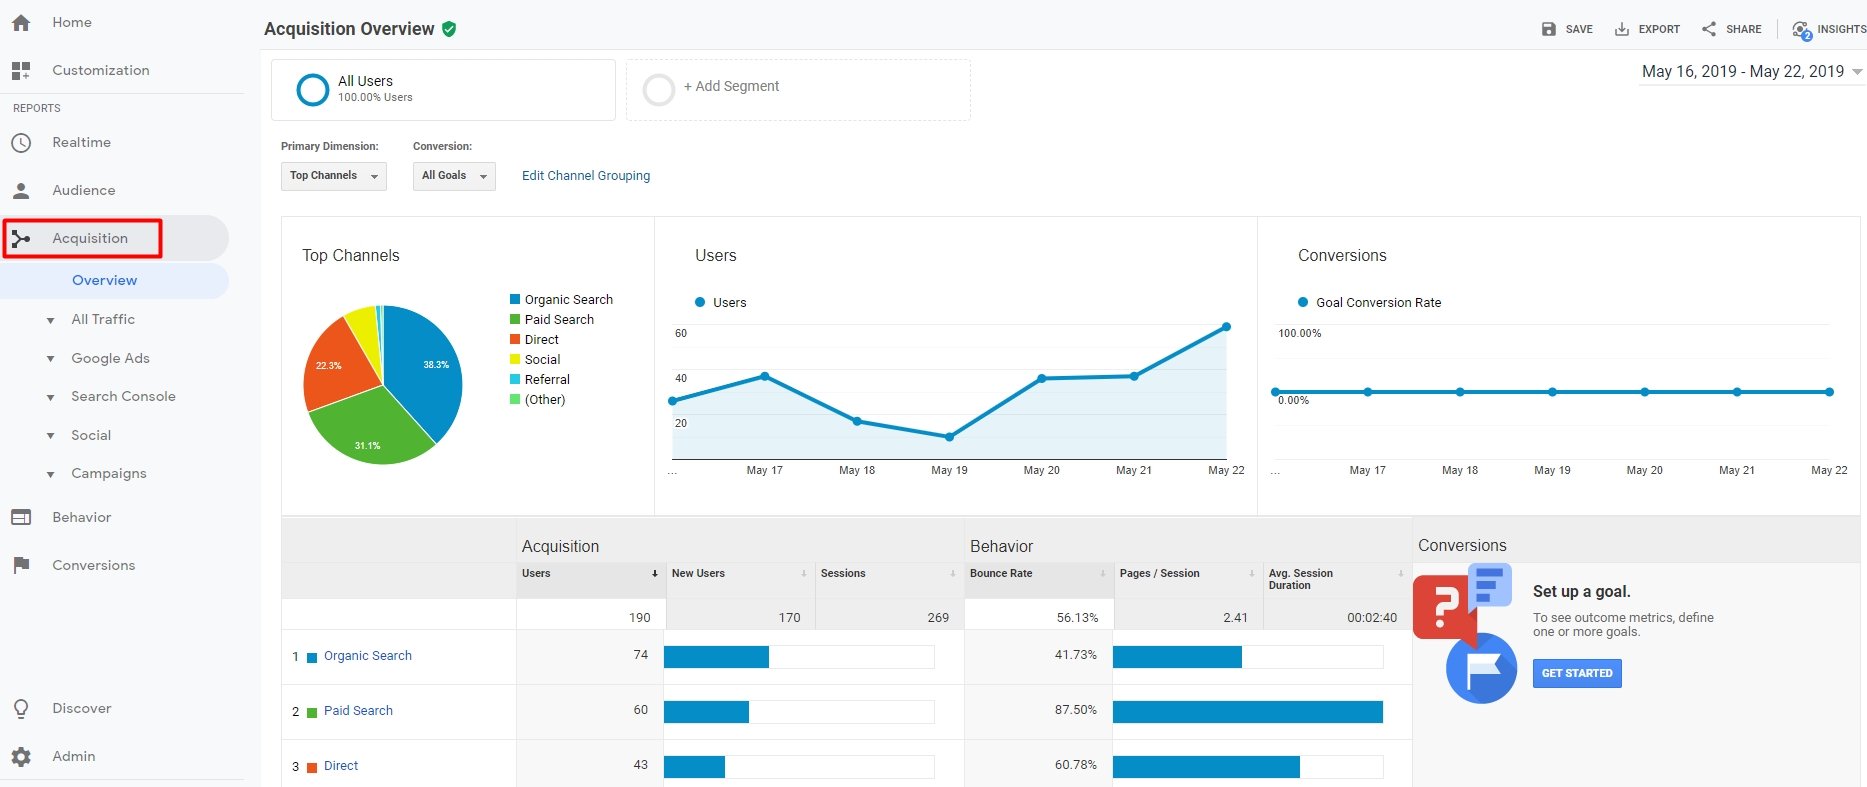Open the Top Channels primary dimension dropdown

click(333, 176)
